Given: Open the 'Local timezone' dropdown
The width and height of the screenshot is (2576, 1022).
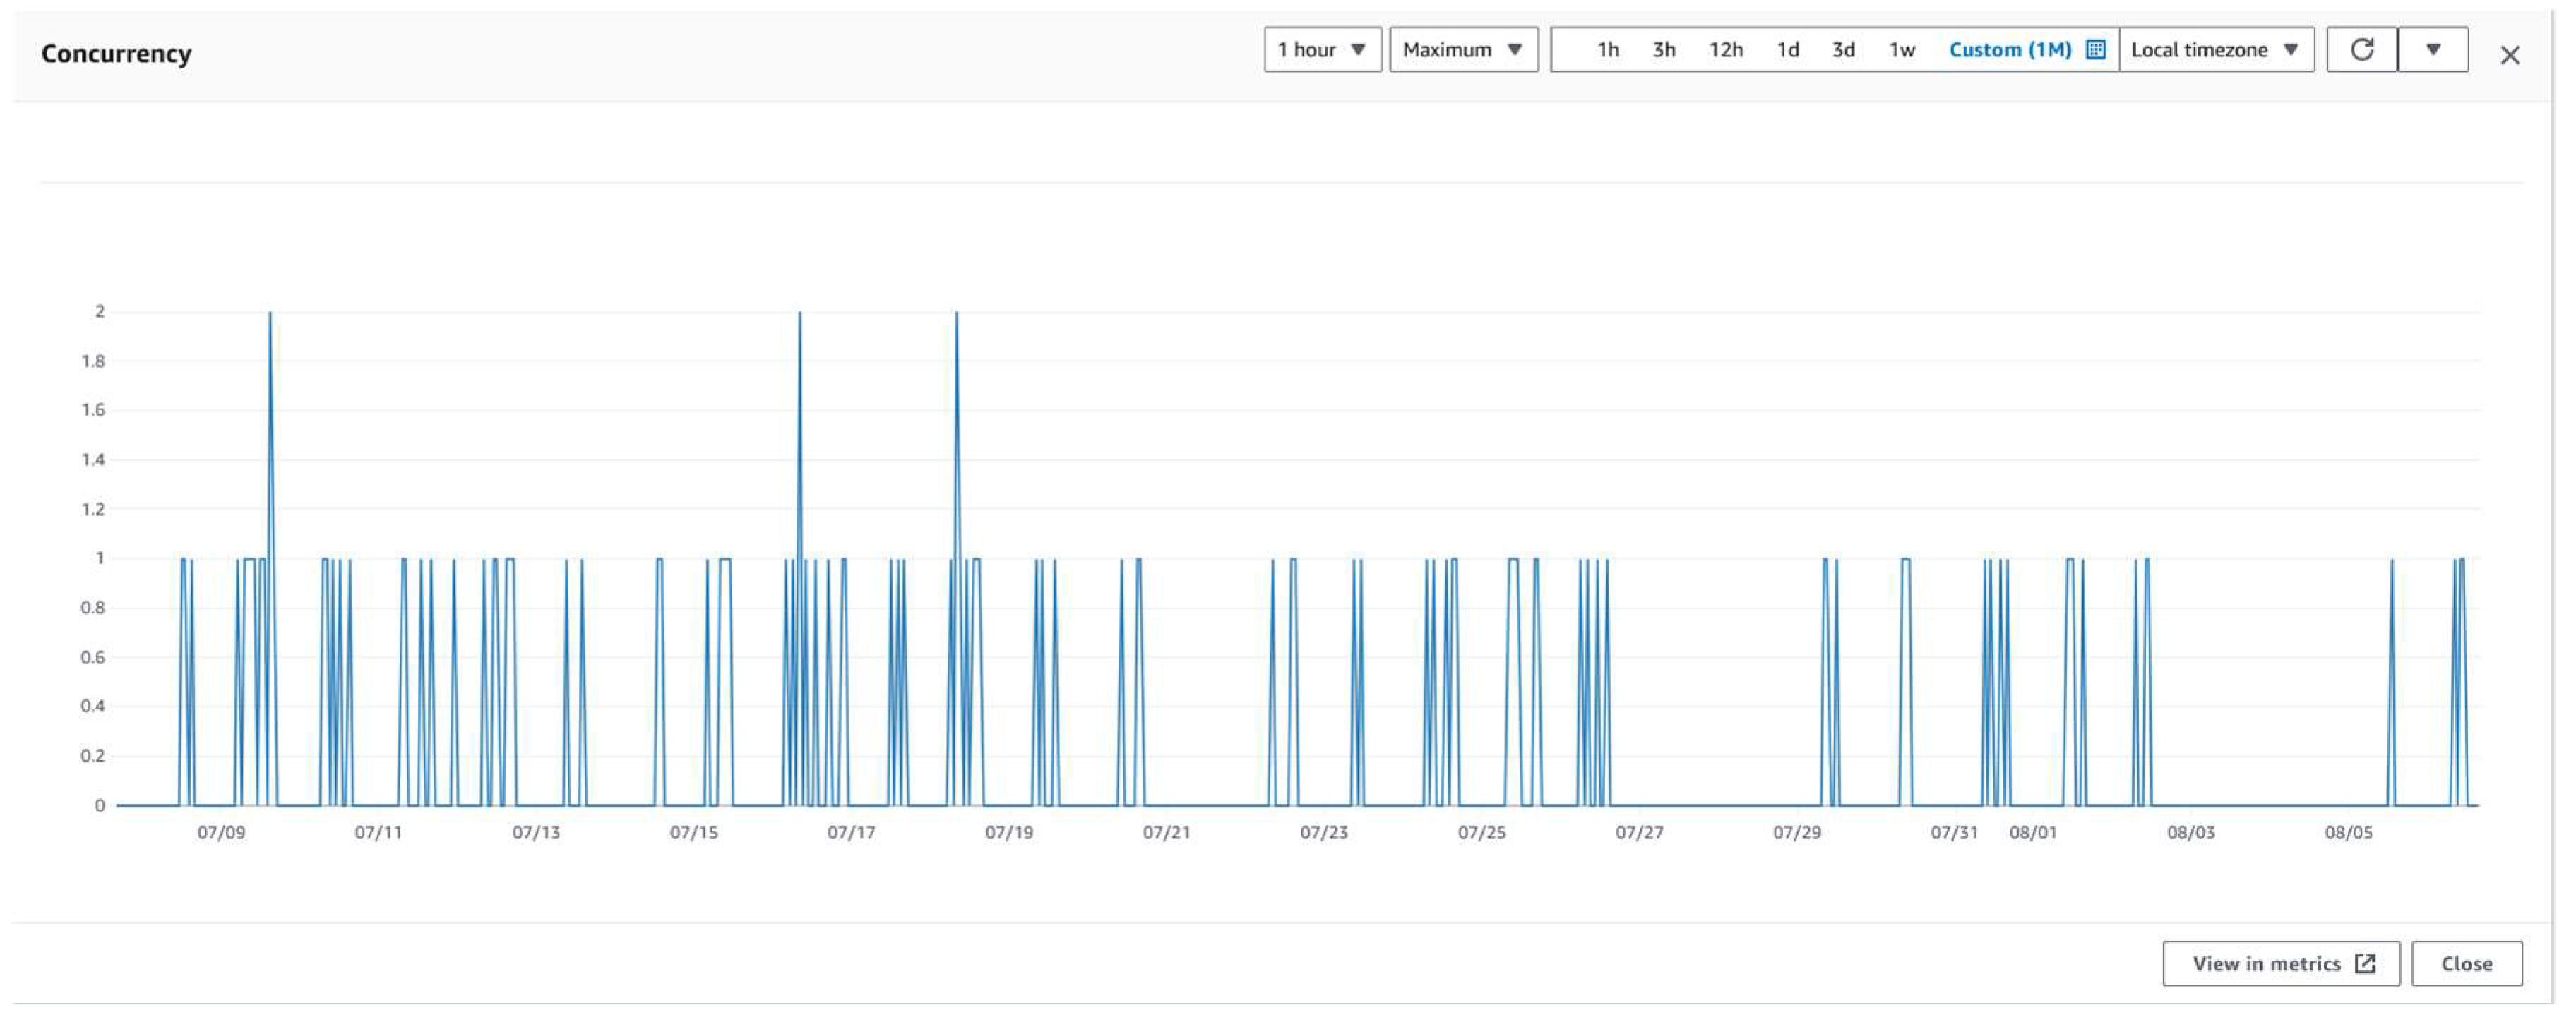Looking at the screenshot, I should click(2214, 48).
